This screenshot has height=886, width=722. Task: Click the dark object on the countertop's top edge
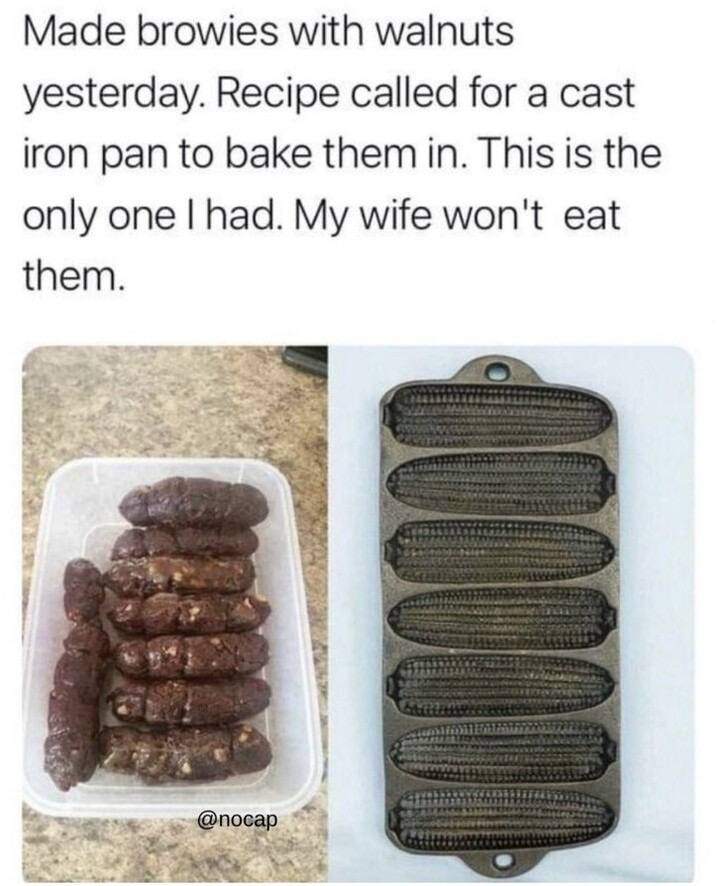[x=306, y=360]
